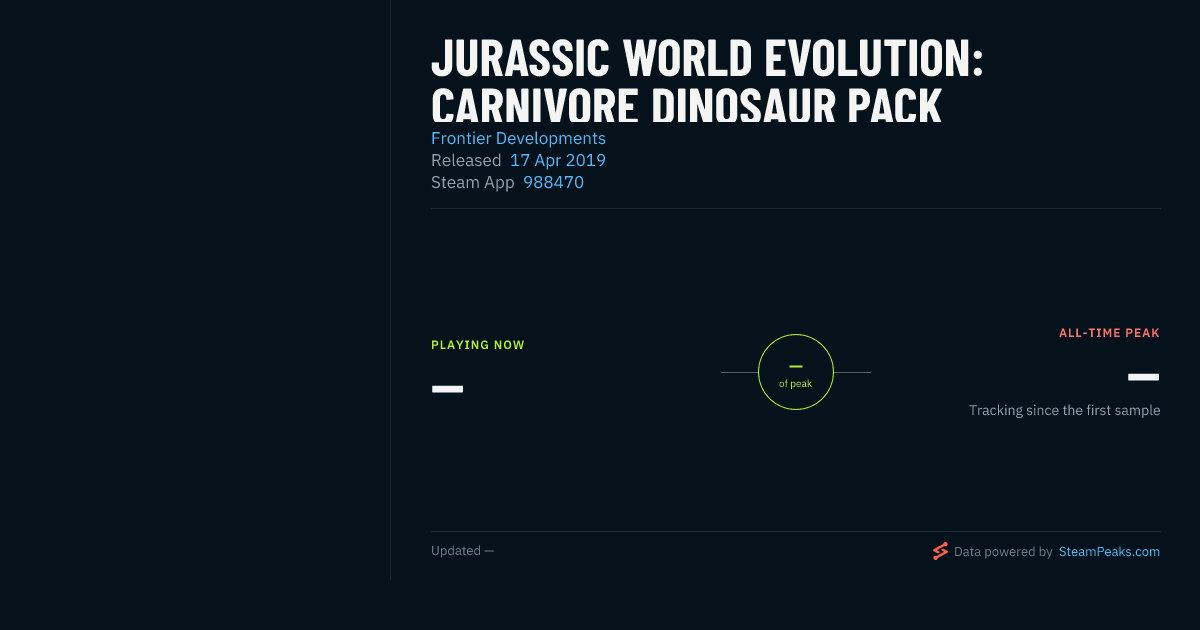Viewport: 1200px width, 630px height.
Task: Click the Tracking since the first sample text
Action: [1064, 410]
